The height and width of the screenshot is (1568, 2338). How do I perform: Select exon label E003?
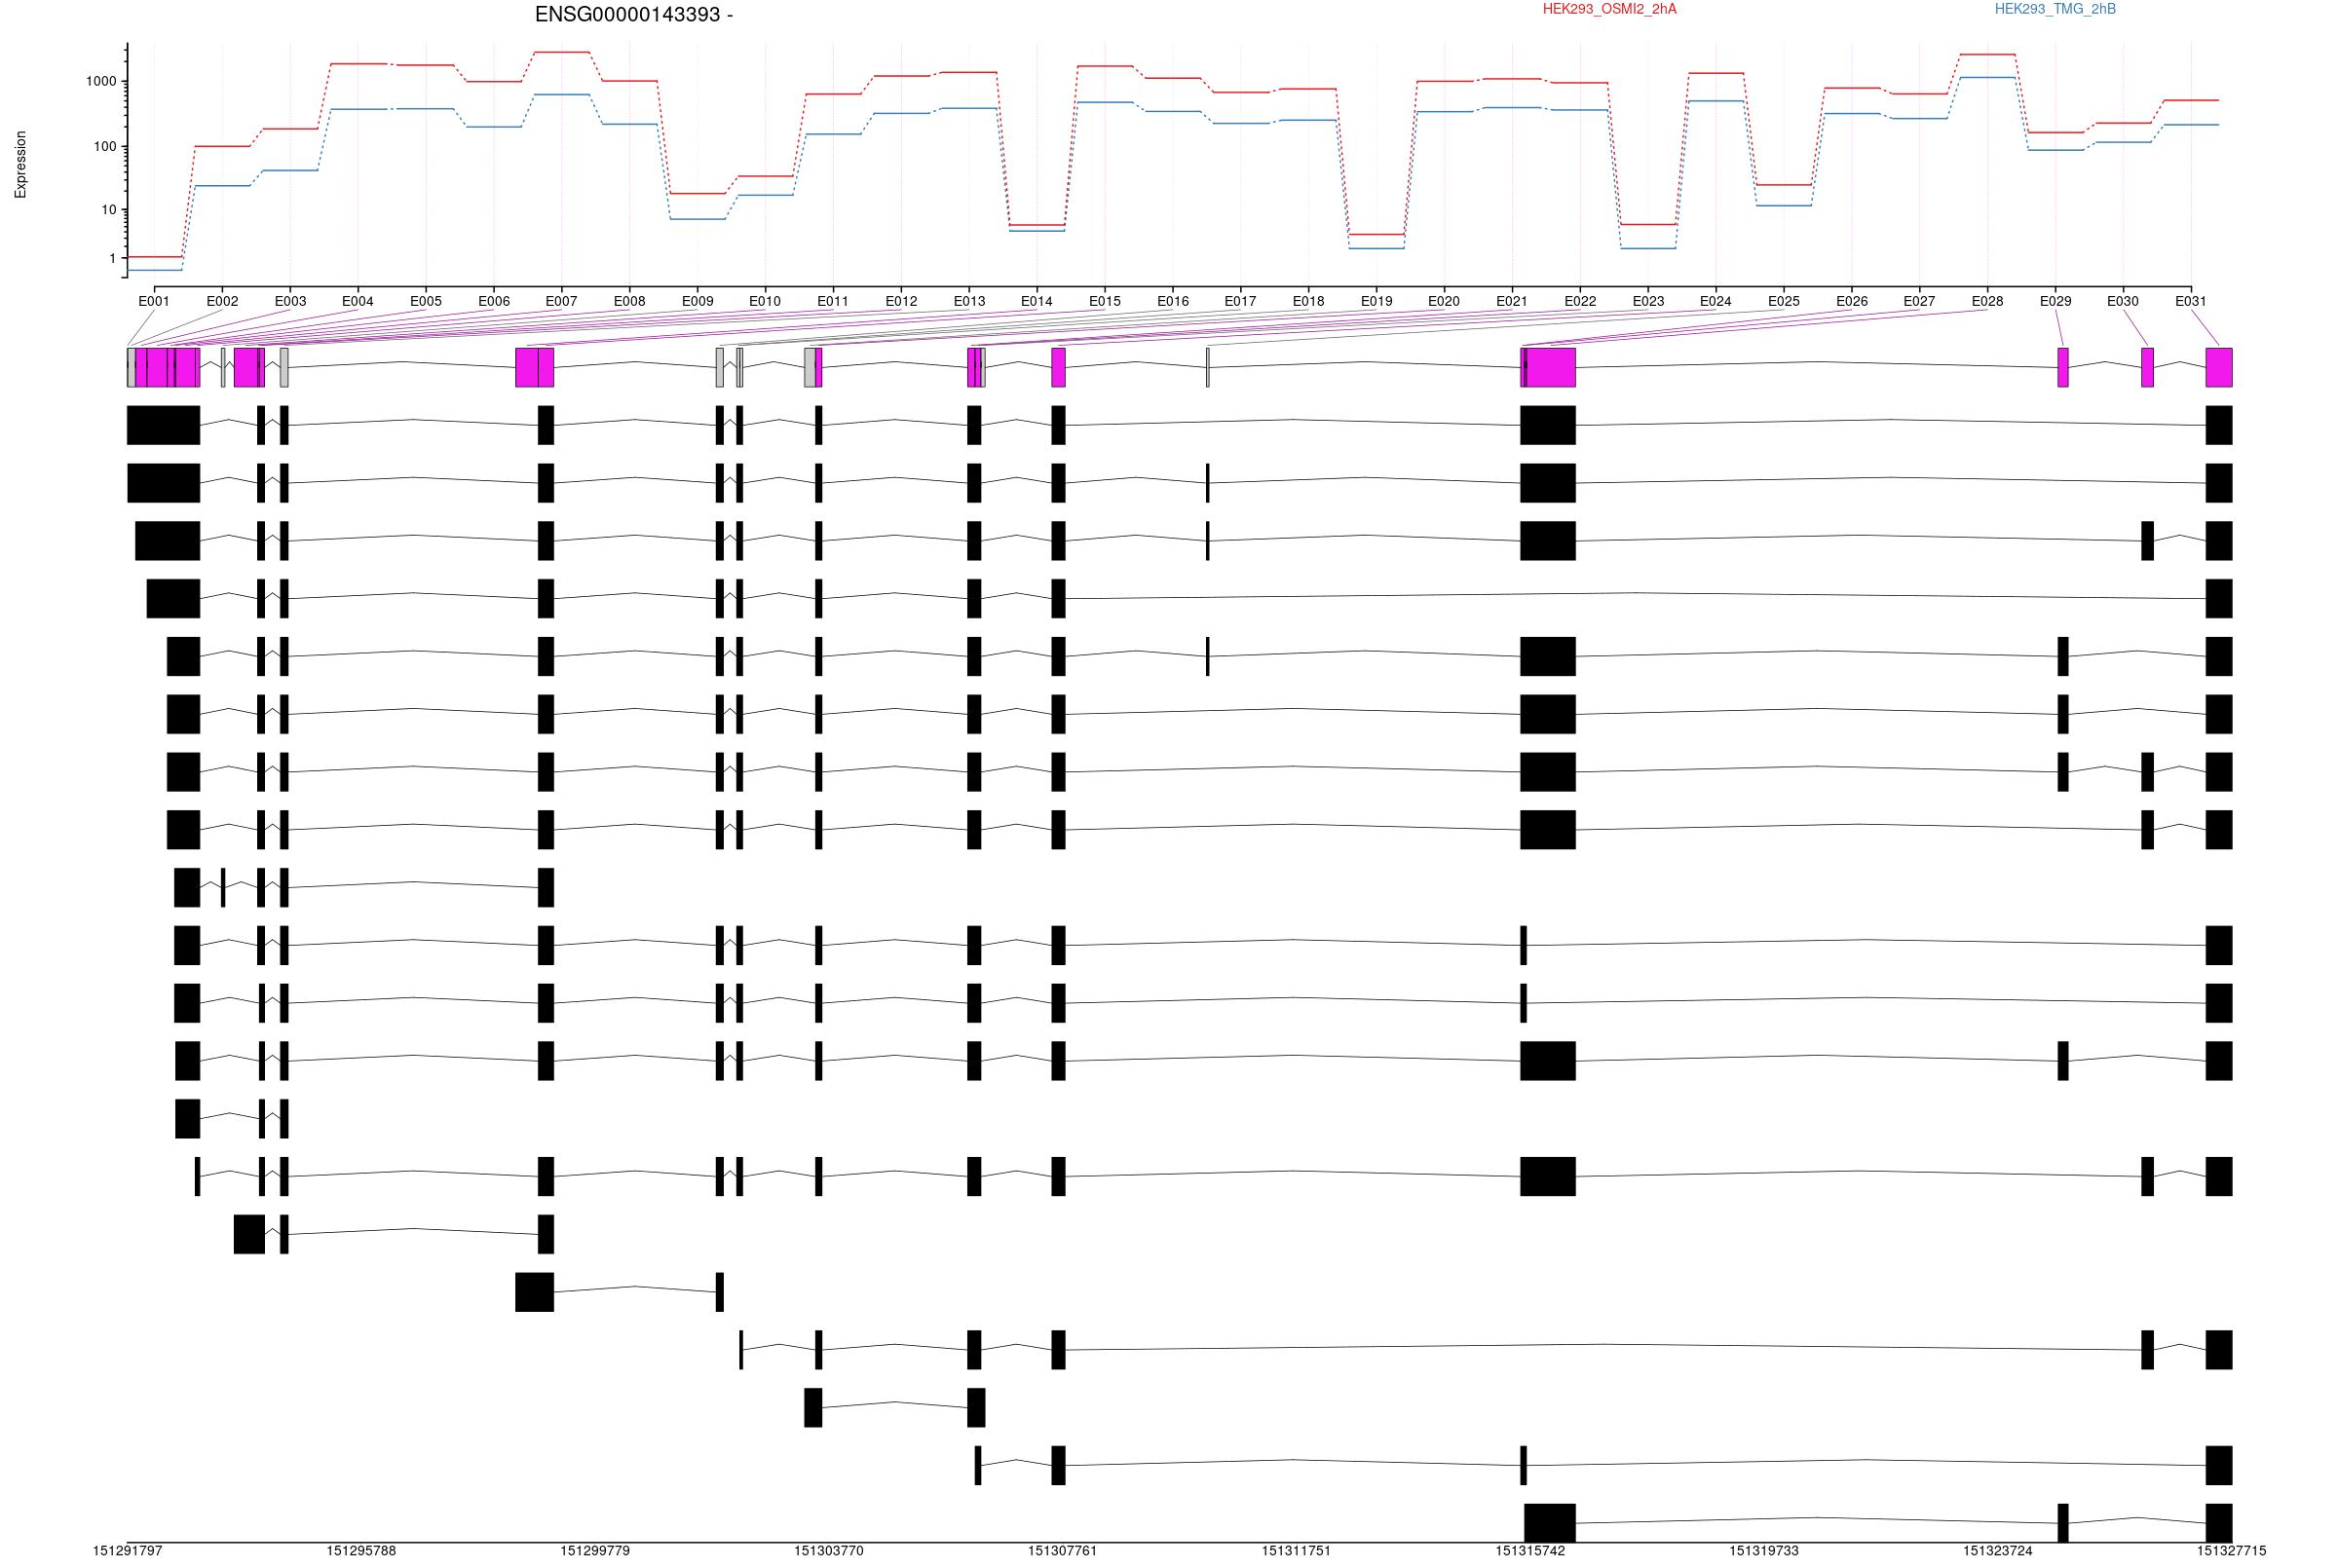pos(290,301)
